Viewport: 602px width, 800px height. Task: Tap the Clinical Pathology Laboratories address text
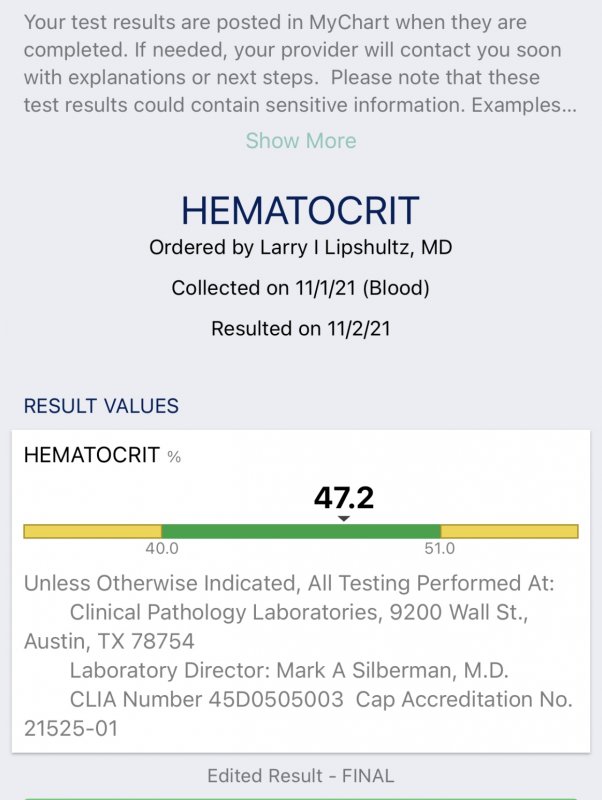[x=276, y=627]
